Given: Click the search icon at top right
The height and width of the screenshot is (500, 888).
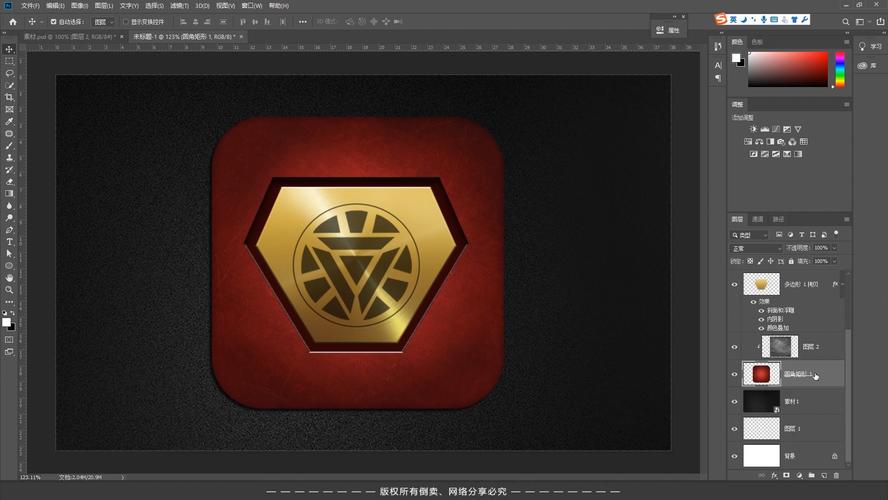Looking at the screenshot, I should [x=846, y=22].
